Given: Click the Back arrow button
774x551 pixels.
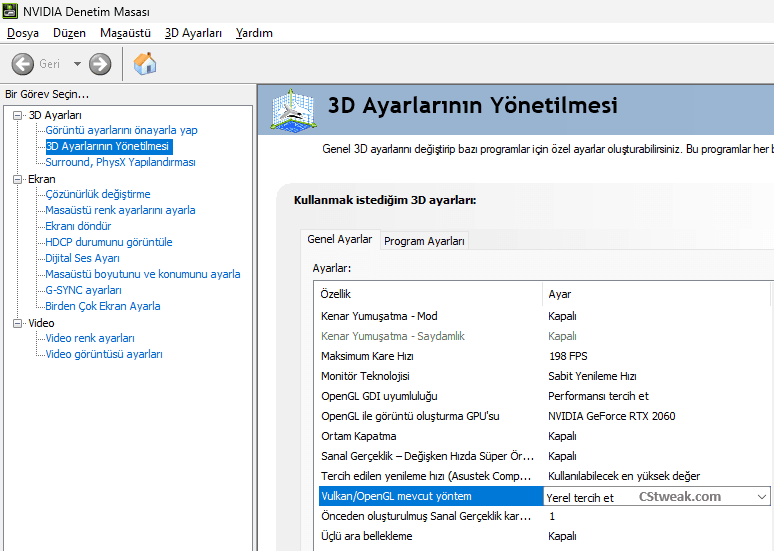Looking at the screenshot, I should point(23,64).
